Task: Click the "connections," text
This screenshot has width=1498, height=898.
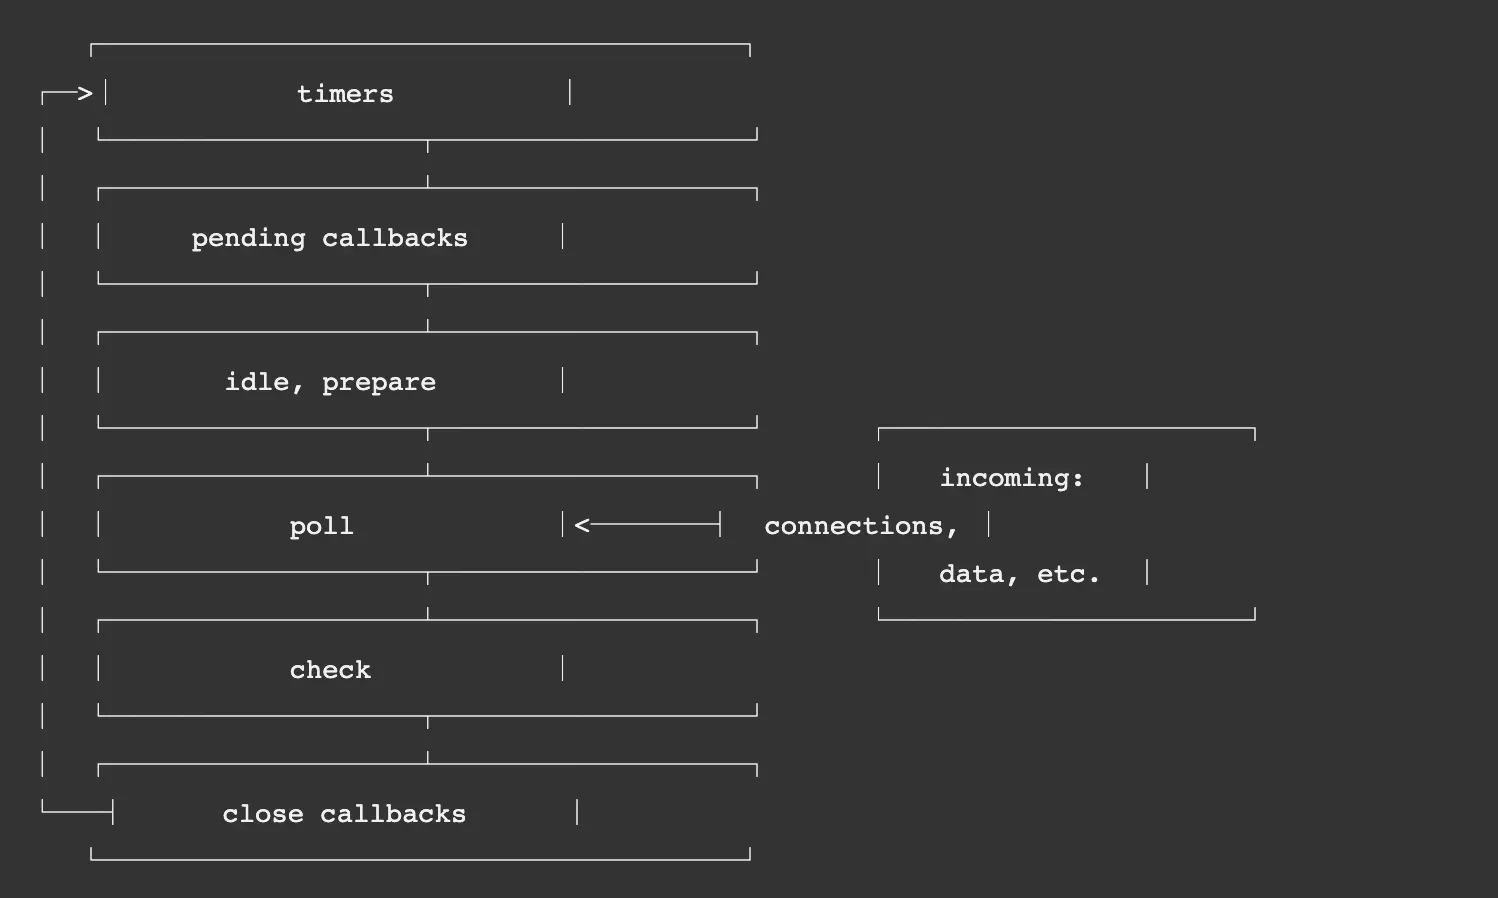Action: (861, 526)
